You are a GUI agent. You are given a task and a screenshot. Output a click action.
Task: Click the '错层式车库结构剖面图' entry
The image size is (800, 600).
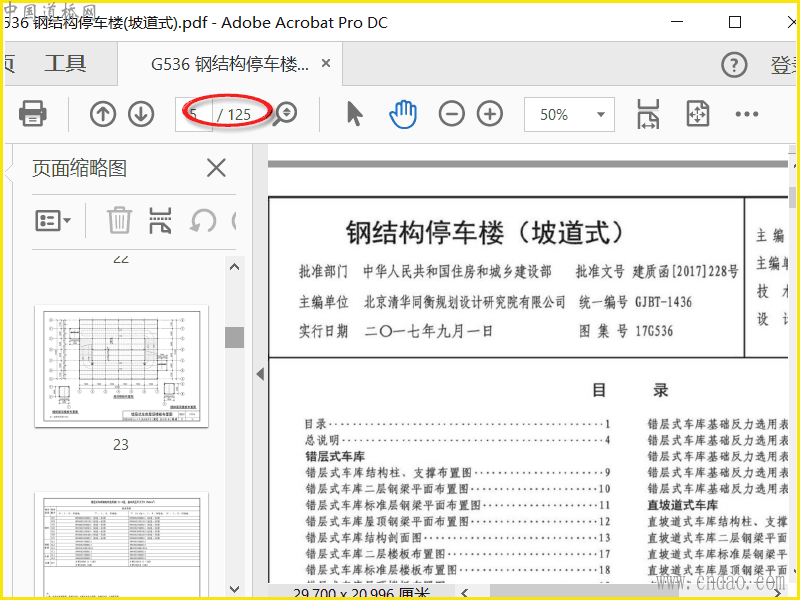click(457, 537)
